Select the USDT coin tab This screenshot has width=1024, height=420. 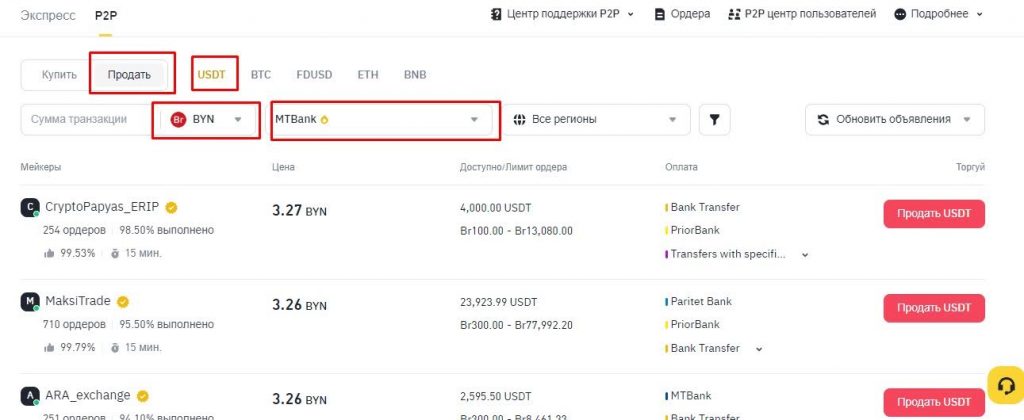(x=212, y=74)
